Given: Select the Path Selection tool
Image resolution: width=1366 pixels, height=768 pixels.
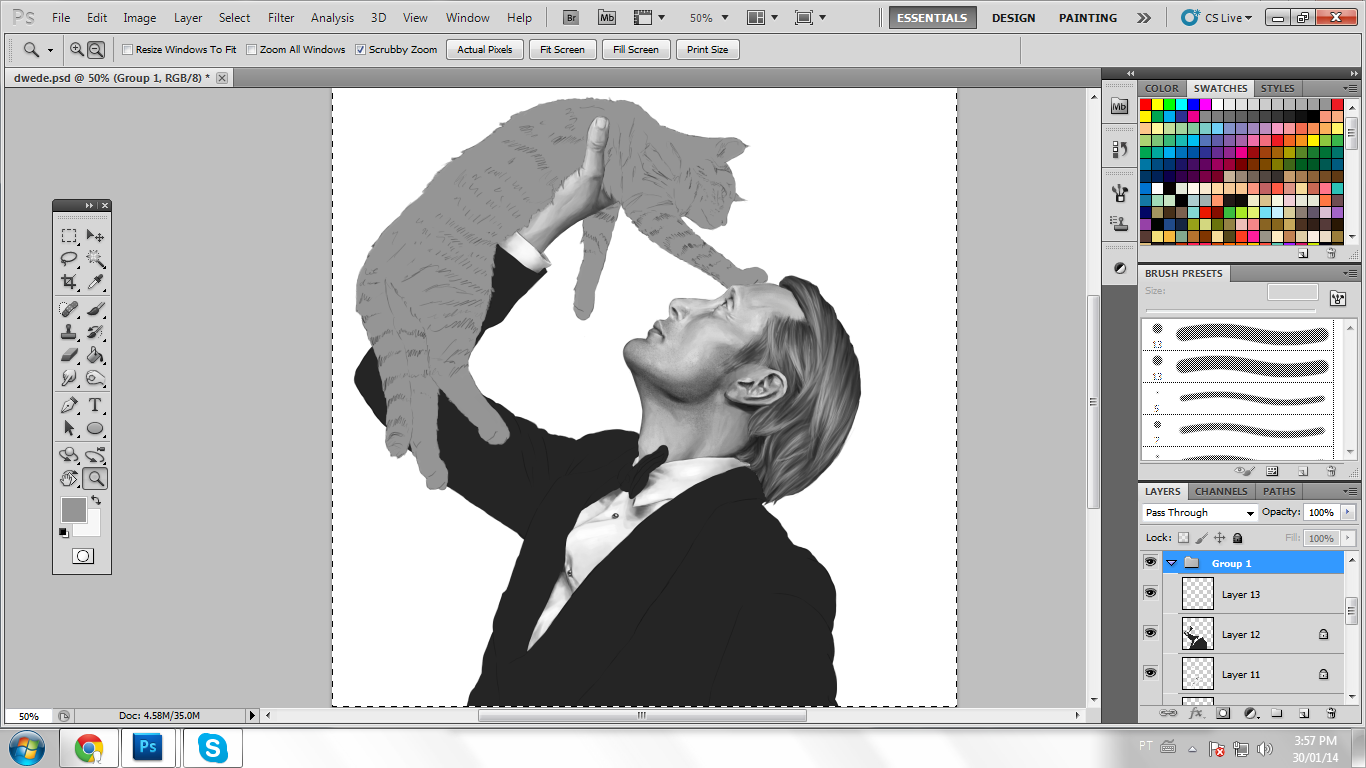Looking at the screenshot, I should tap(69, 428).
